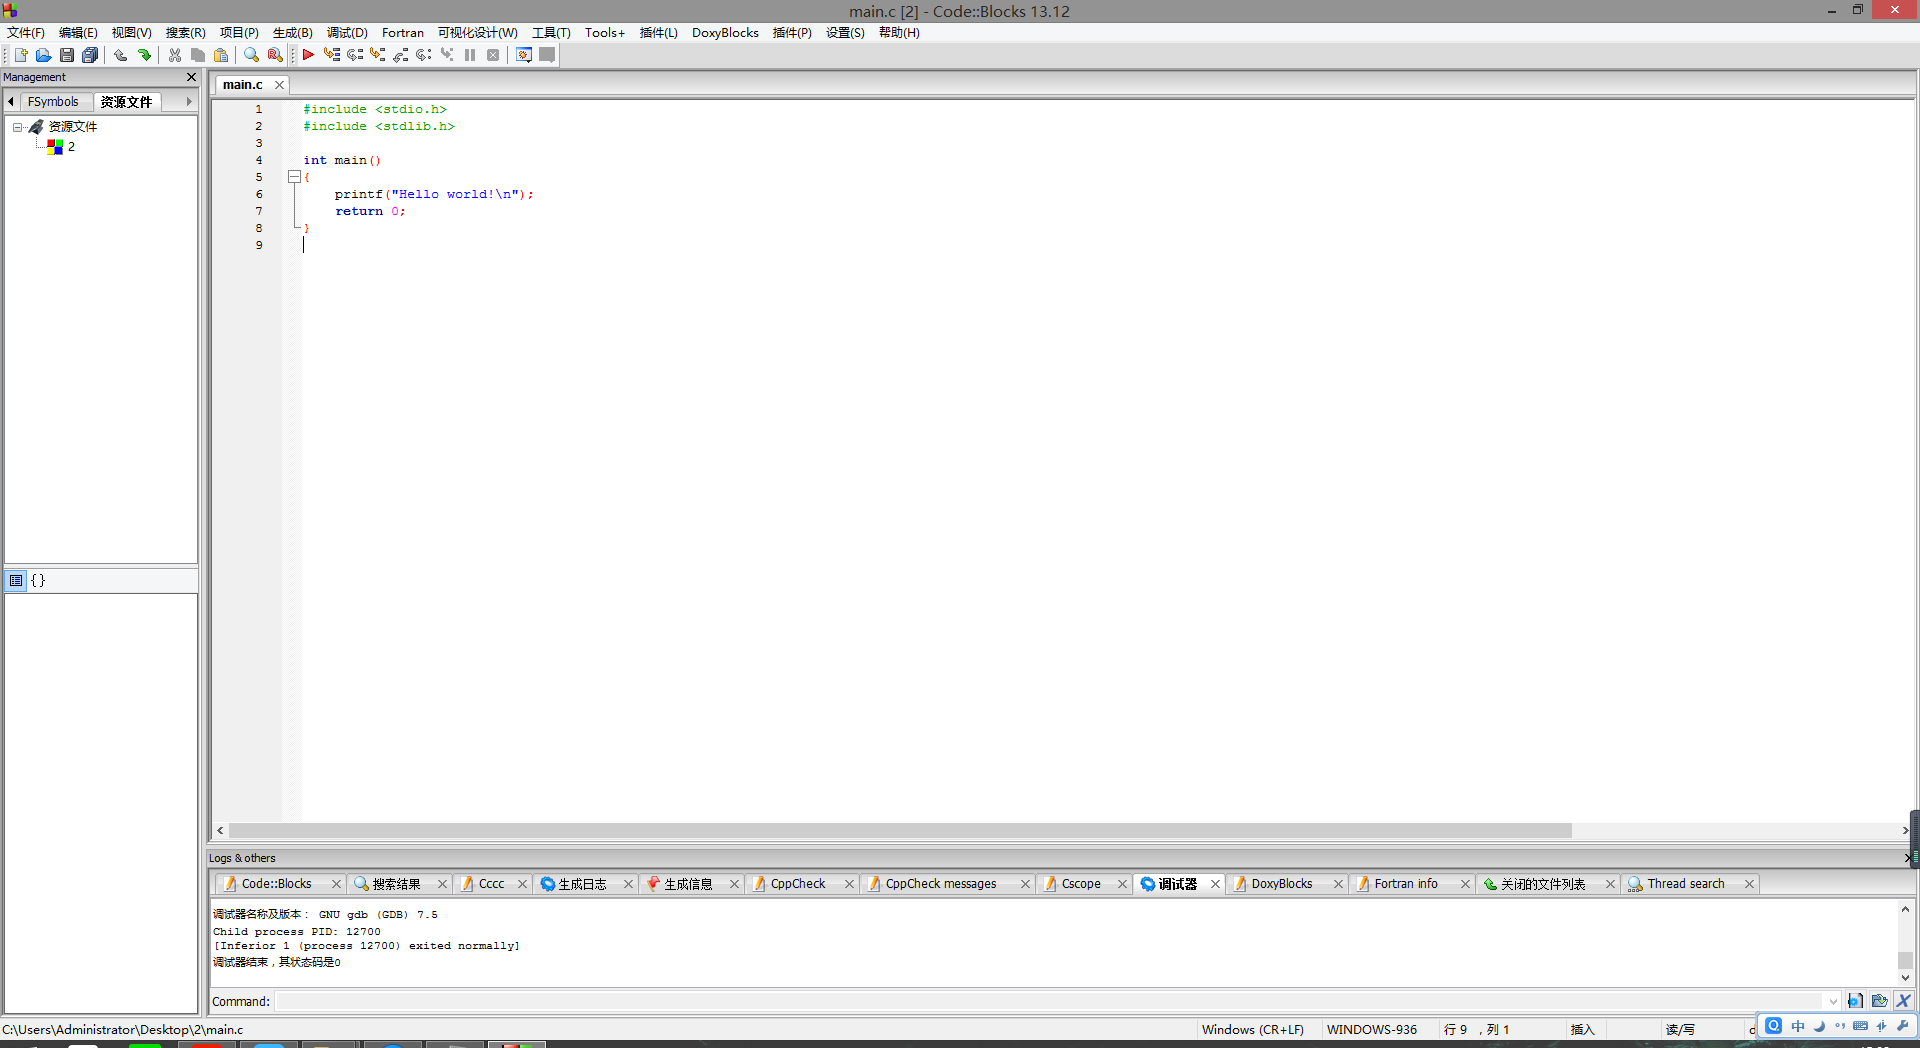This screenshot has height=1048, width=1920.
Task: Toggle half-width moon icon in IME bar
Action: 1819,1026
